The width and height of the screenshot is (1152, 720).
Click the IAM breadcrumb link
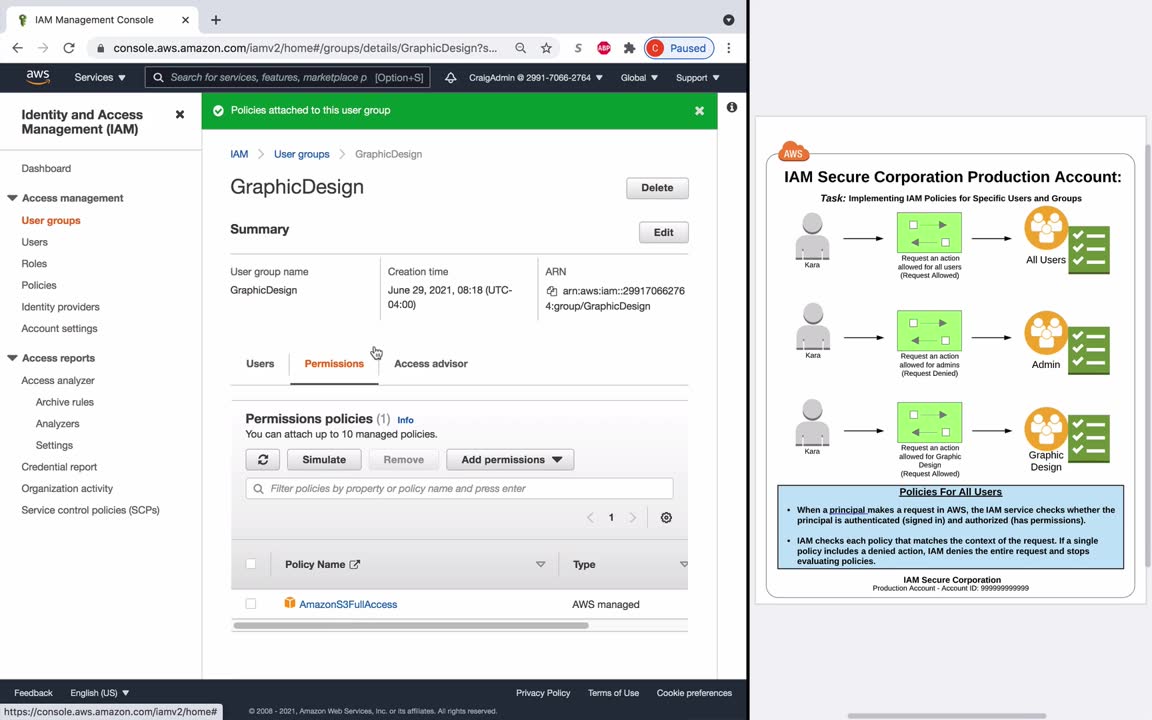click(239, 154)
